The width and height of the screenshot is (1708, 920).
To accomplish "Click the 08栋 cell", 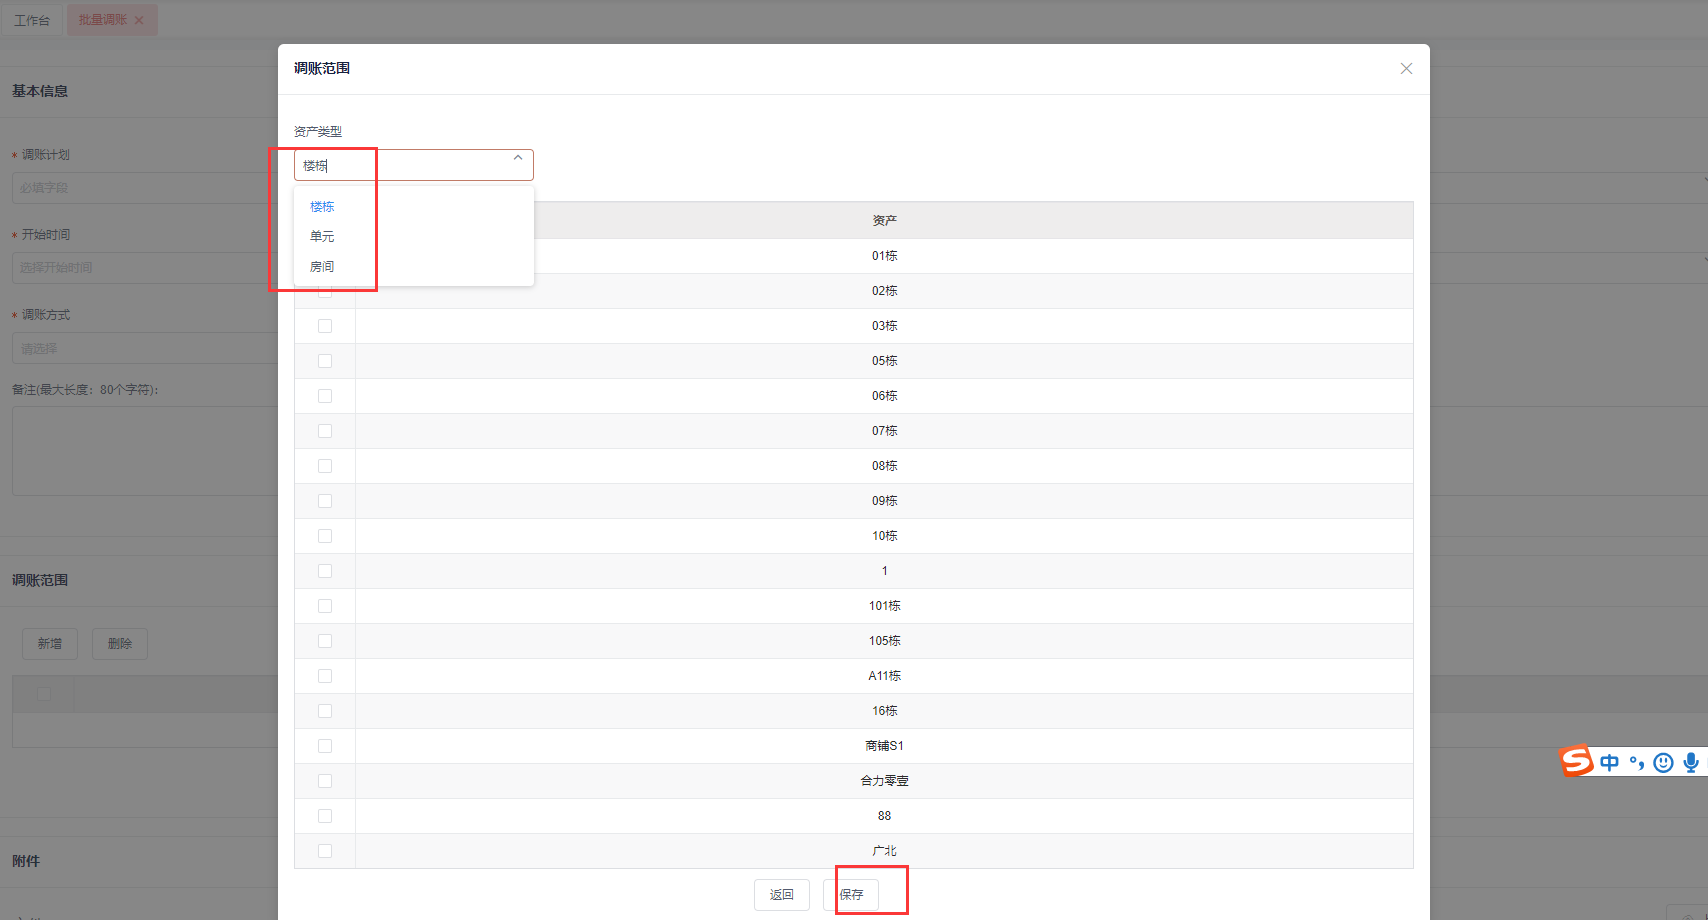I will (884, 466).
